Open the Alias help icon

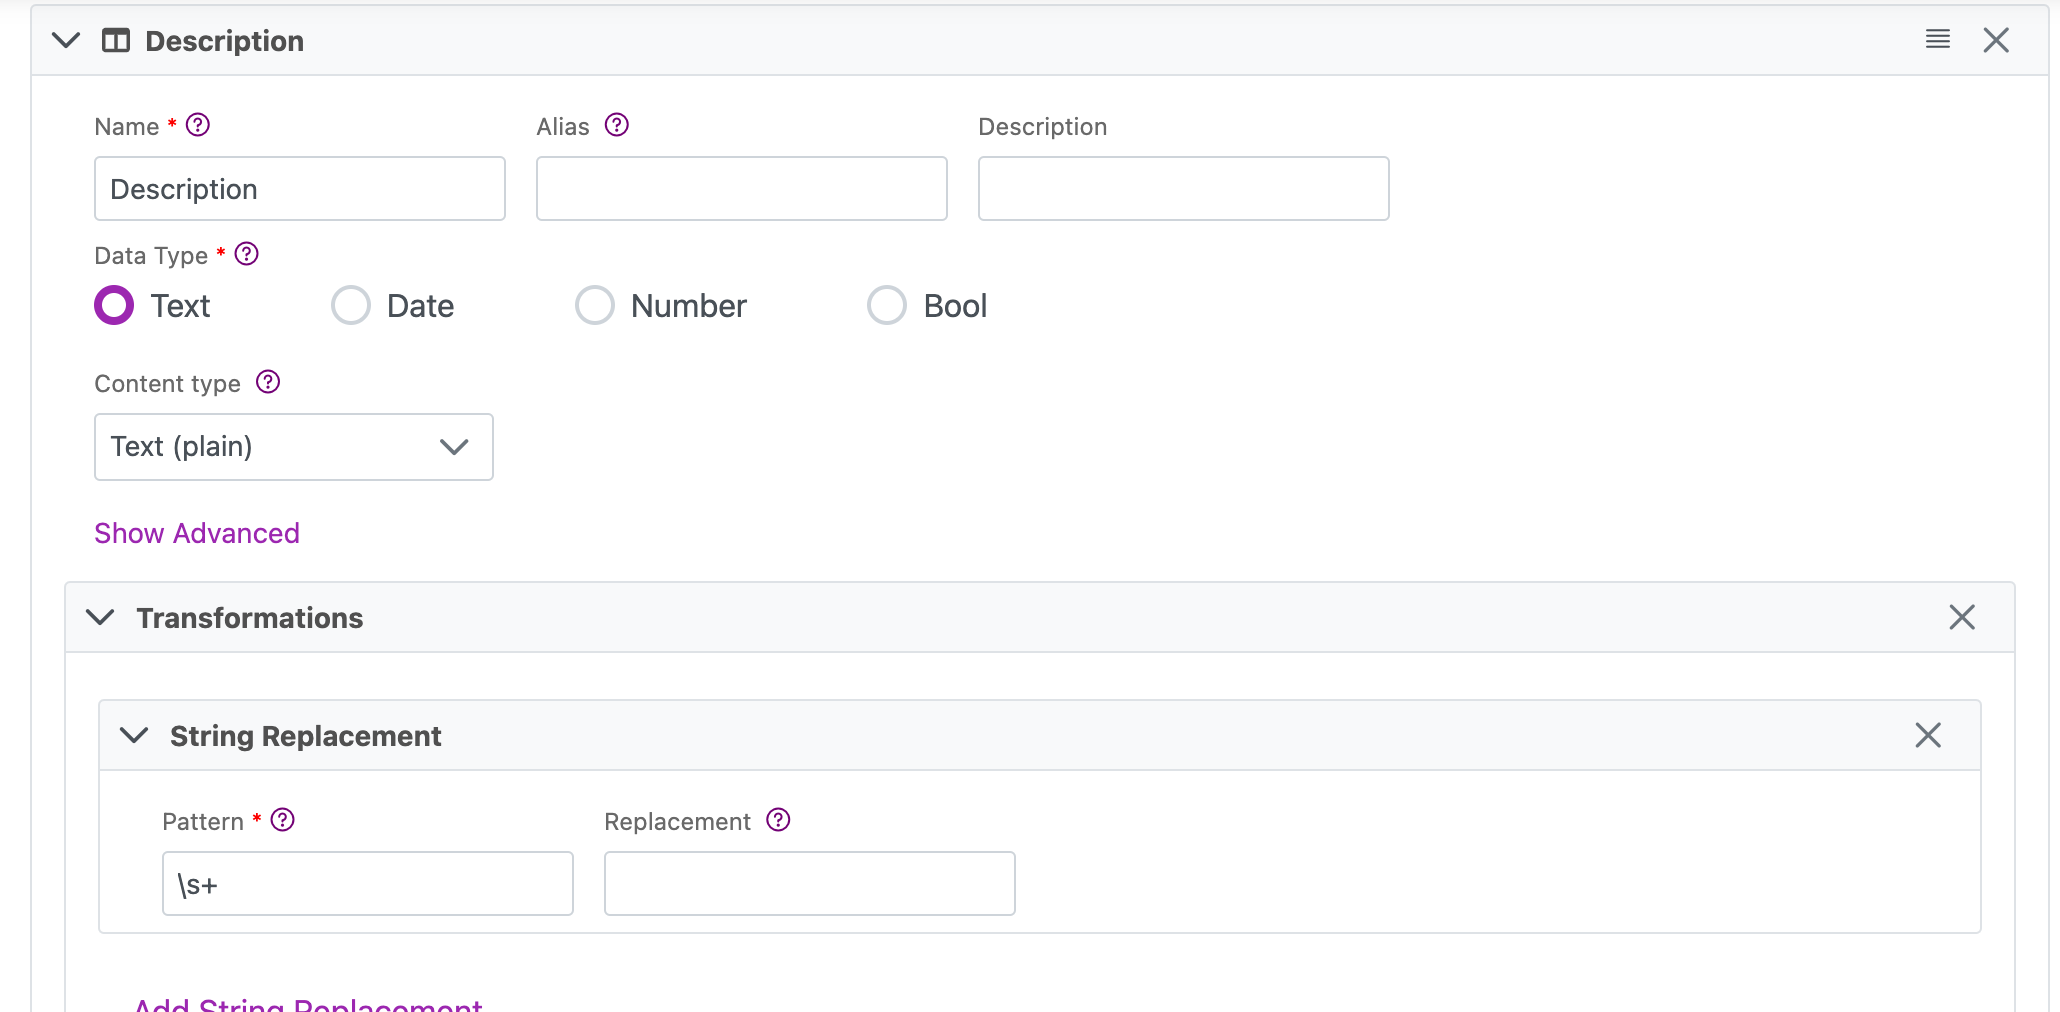pyautogui.click(x=617, y=125)
